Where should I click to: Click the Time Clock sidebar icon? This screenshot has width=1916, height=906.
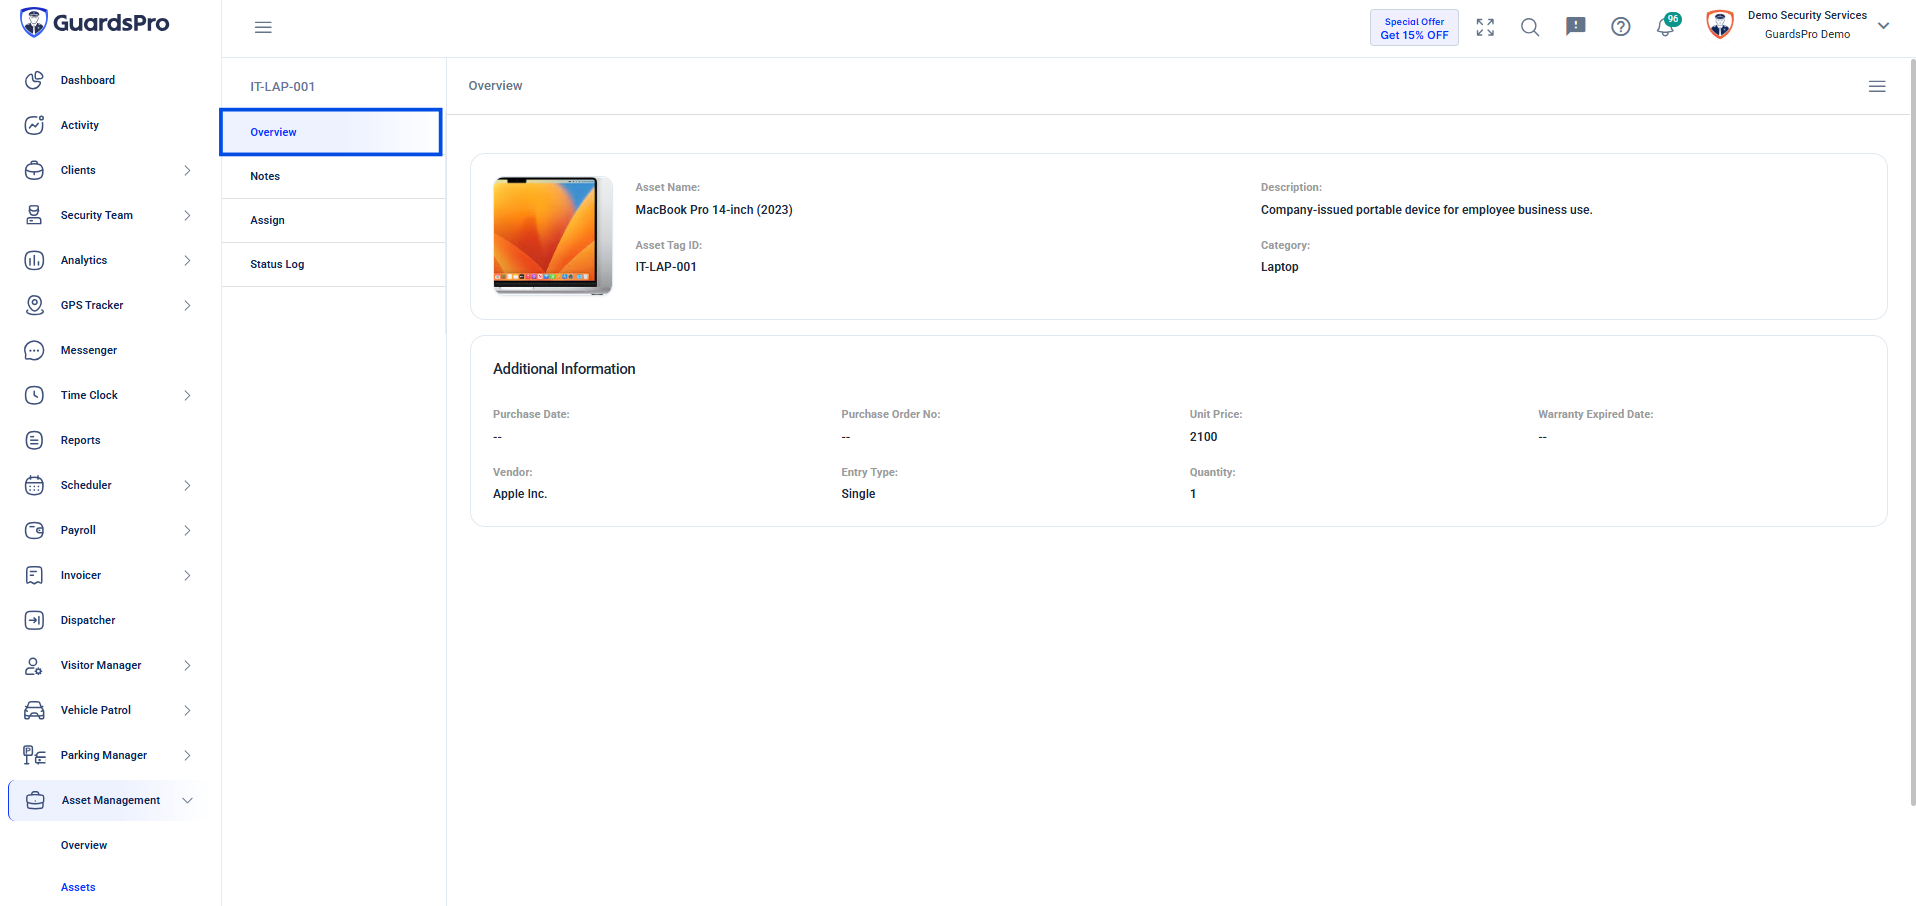click(34, 395)
